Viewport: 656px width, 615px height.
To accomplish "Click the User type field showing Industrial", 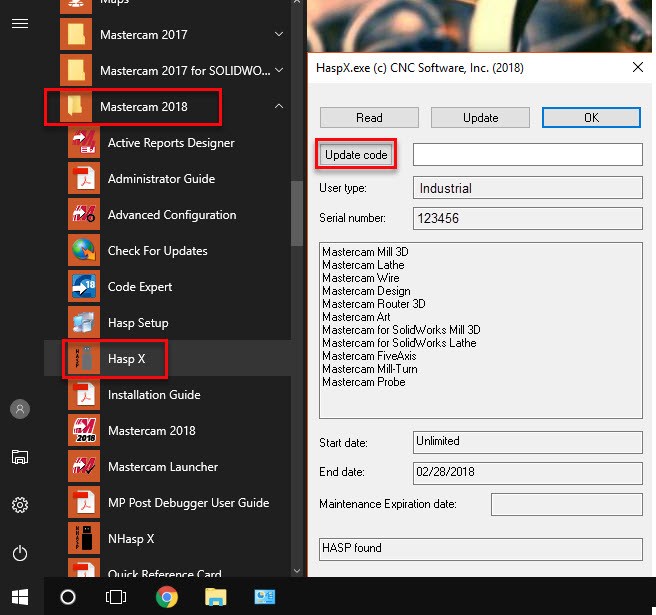I will (528, 188).
